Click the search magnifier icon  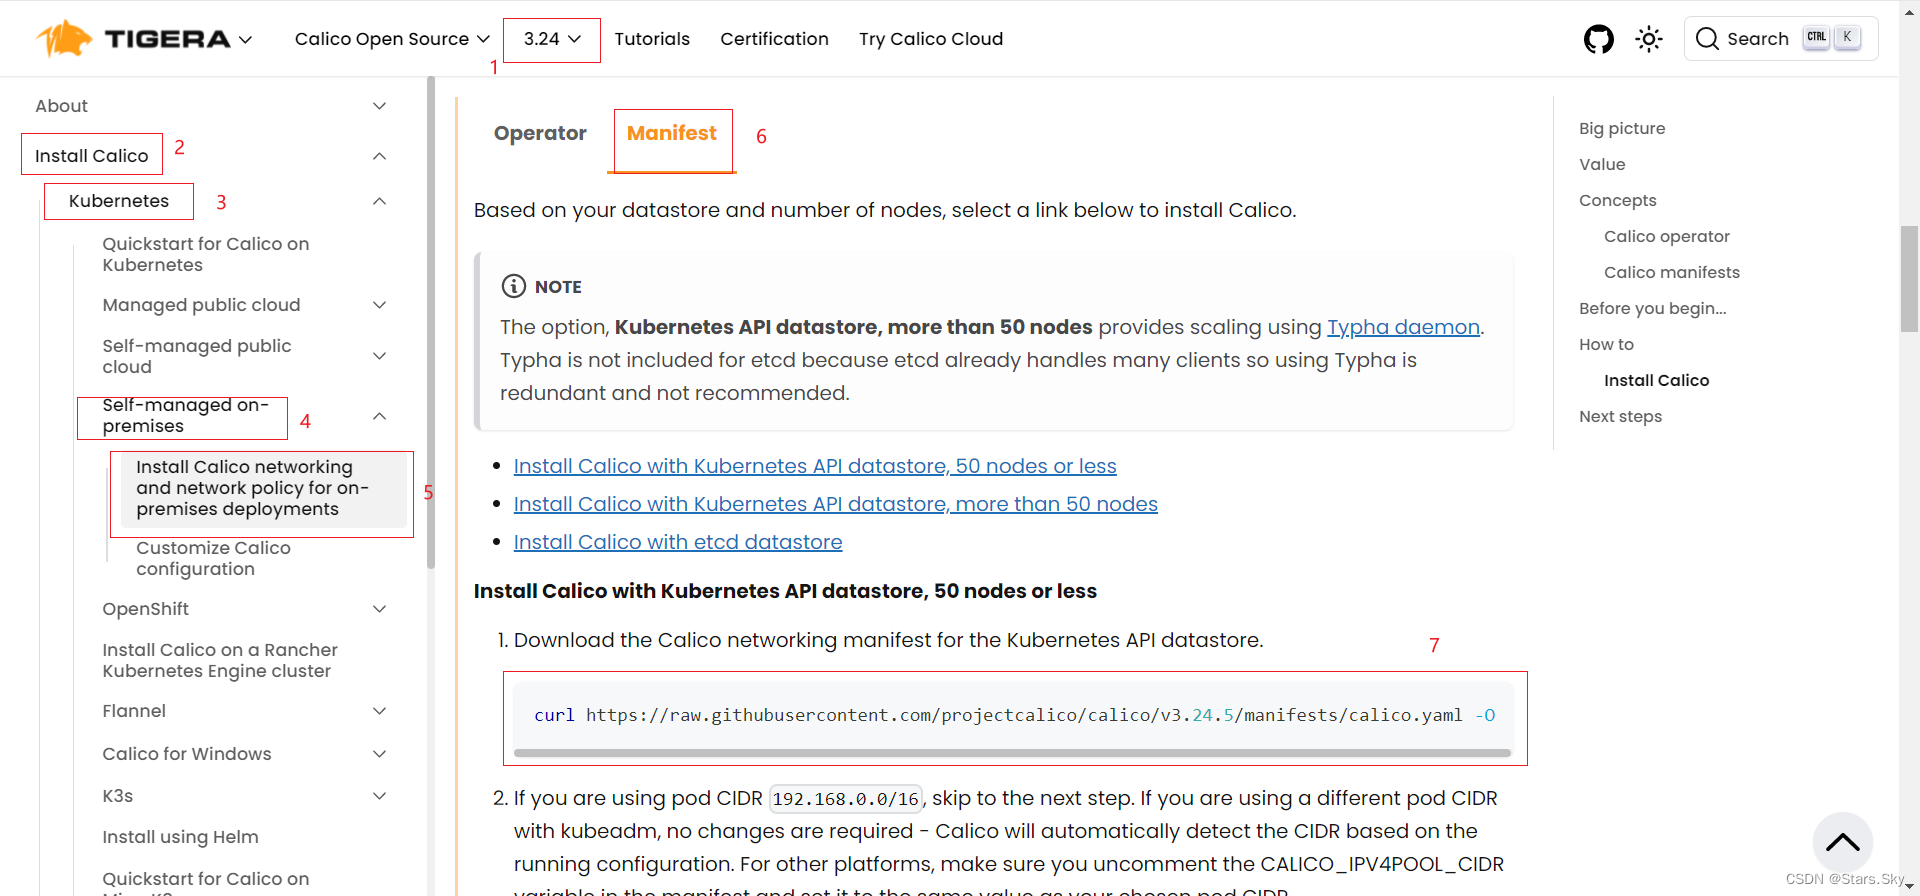pos(1707,39)
